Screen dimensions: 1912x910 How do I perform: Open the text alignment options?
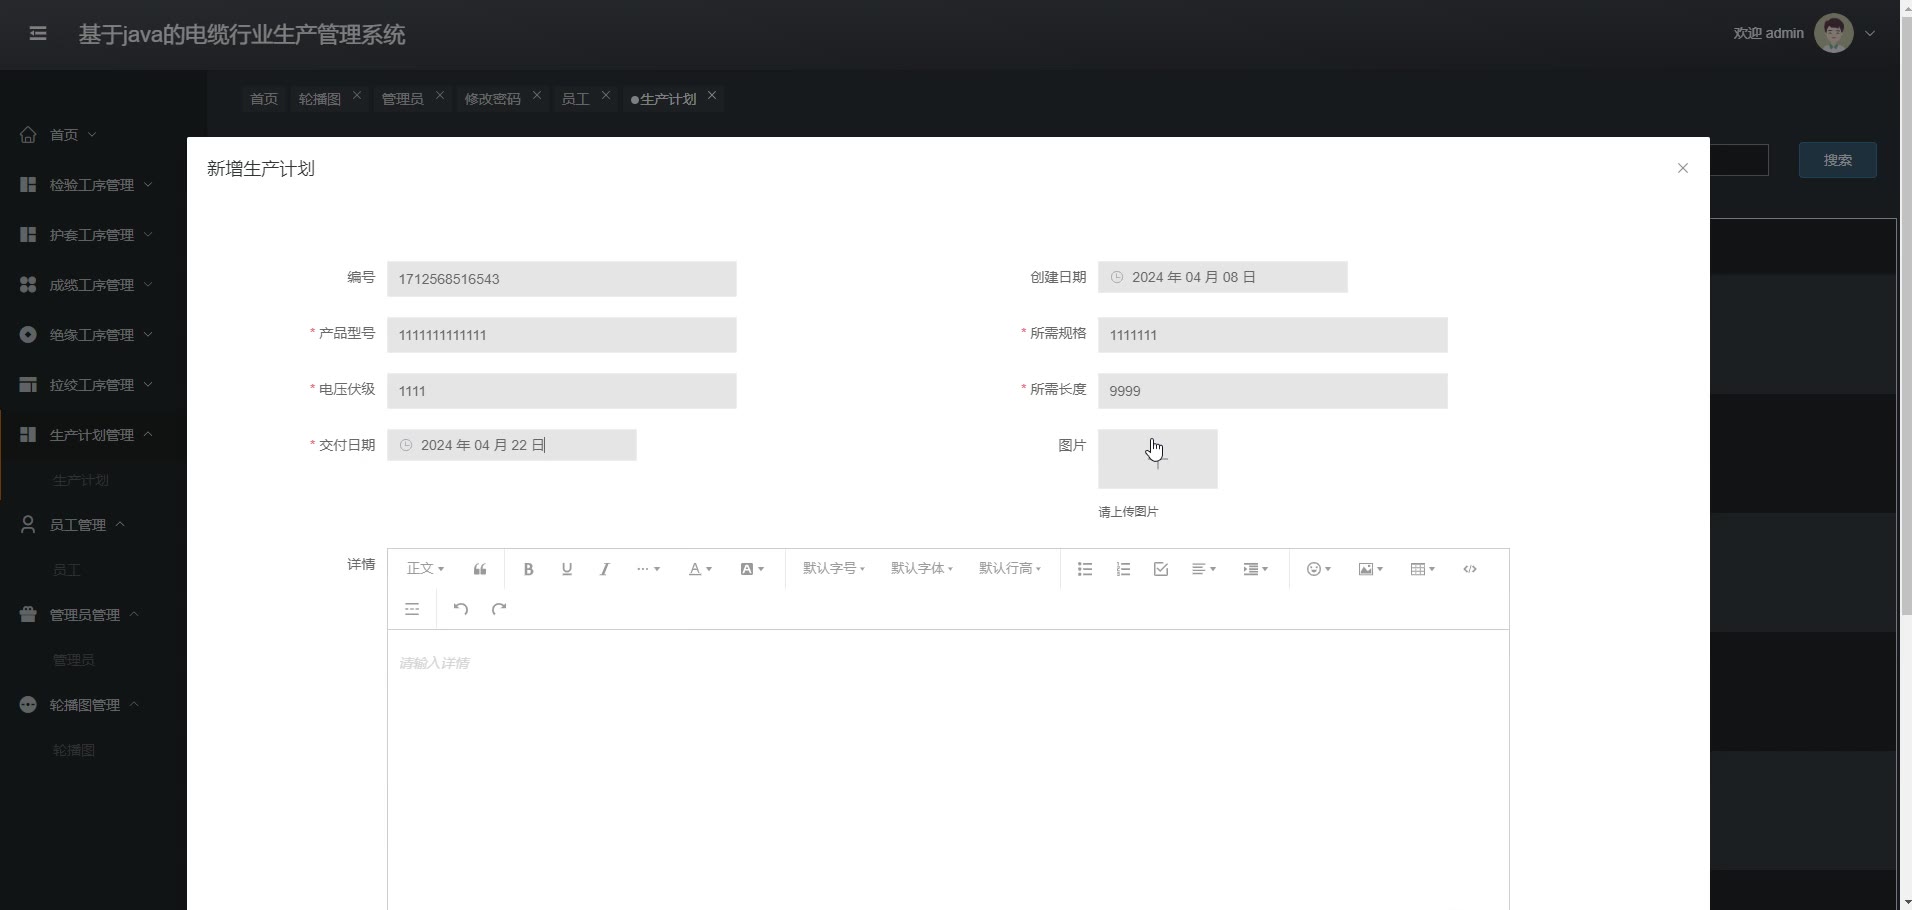[x=1204, y=569]
